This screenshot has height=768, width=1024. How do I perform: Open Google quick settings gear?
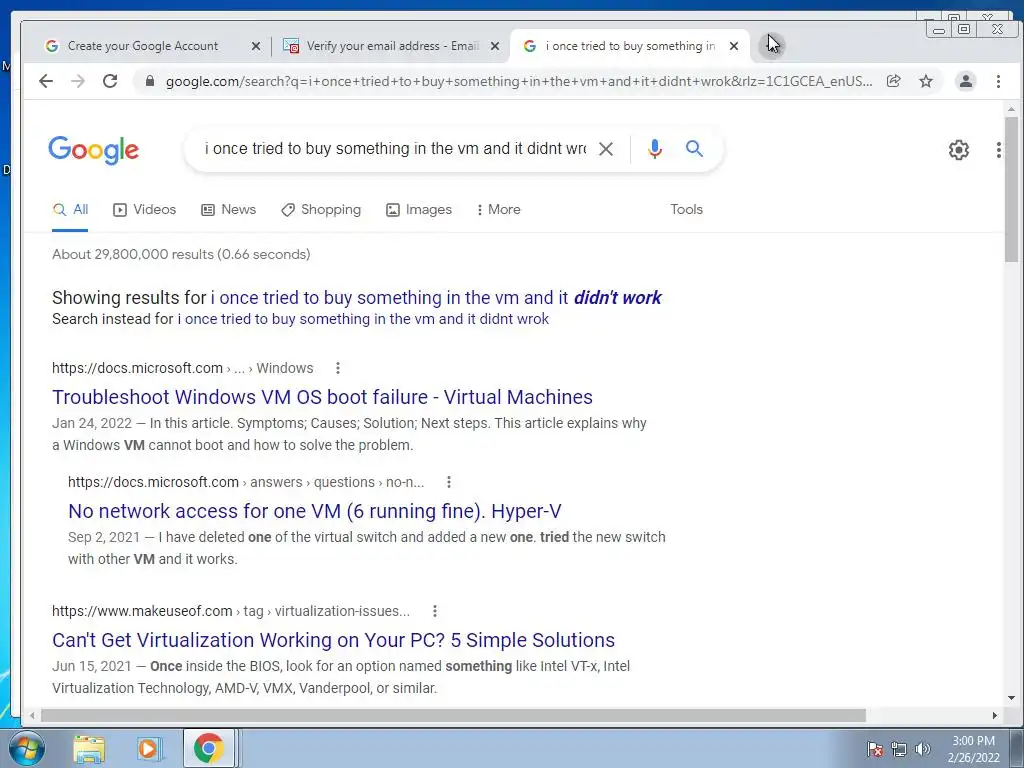[x=958, y=150]
